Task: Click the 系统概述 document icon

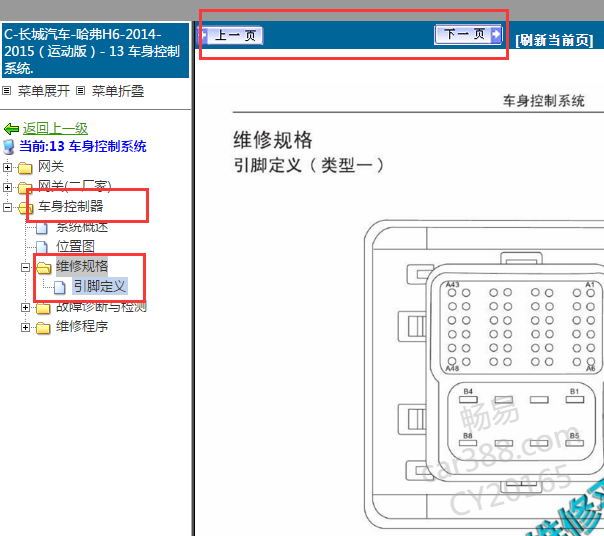Action: (x=42, y=228)
